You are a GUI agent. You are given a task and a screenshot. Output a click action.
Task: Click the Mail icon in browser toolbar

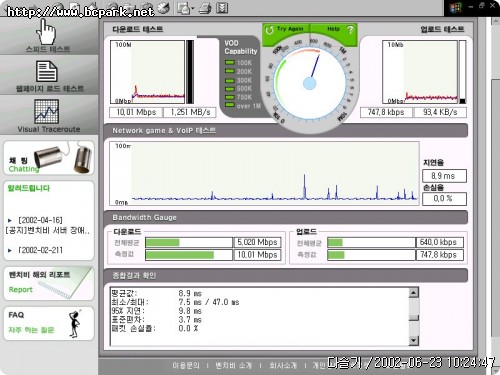click(x=183, y=8)
